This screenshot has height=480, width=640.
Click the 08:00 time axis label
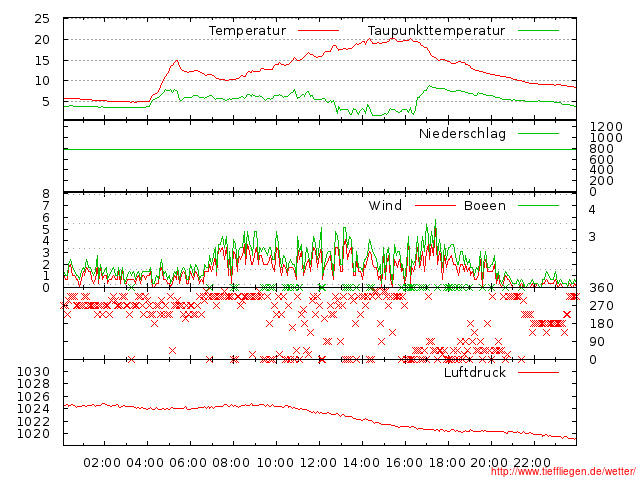click(x=231, y=463)
